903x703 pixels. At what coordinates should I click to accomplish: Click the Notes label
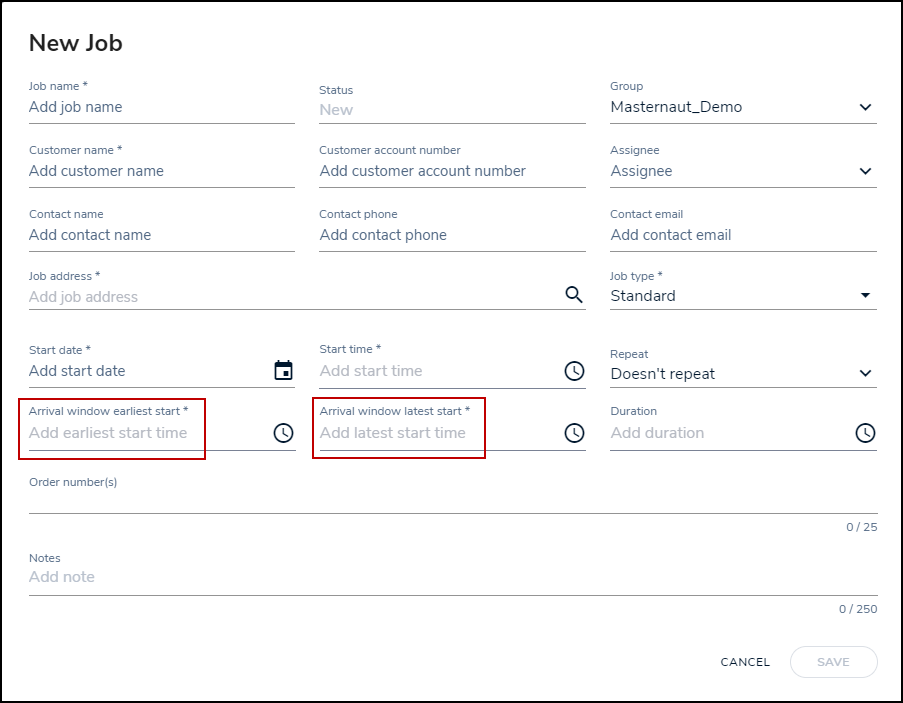coord(45,558)
